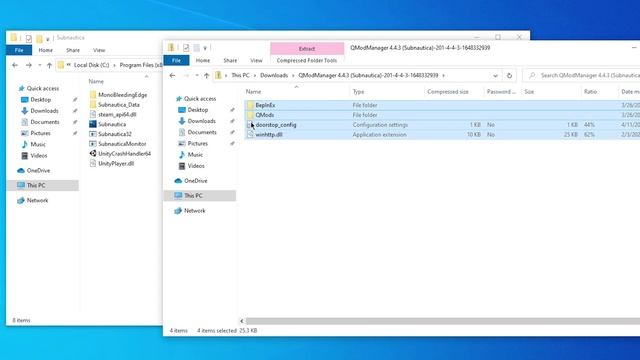
Task: Go back in Subnautica window
Action: coord(15,65)
